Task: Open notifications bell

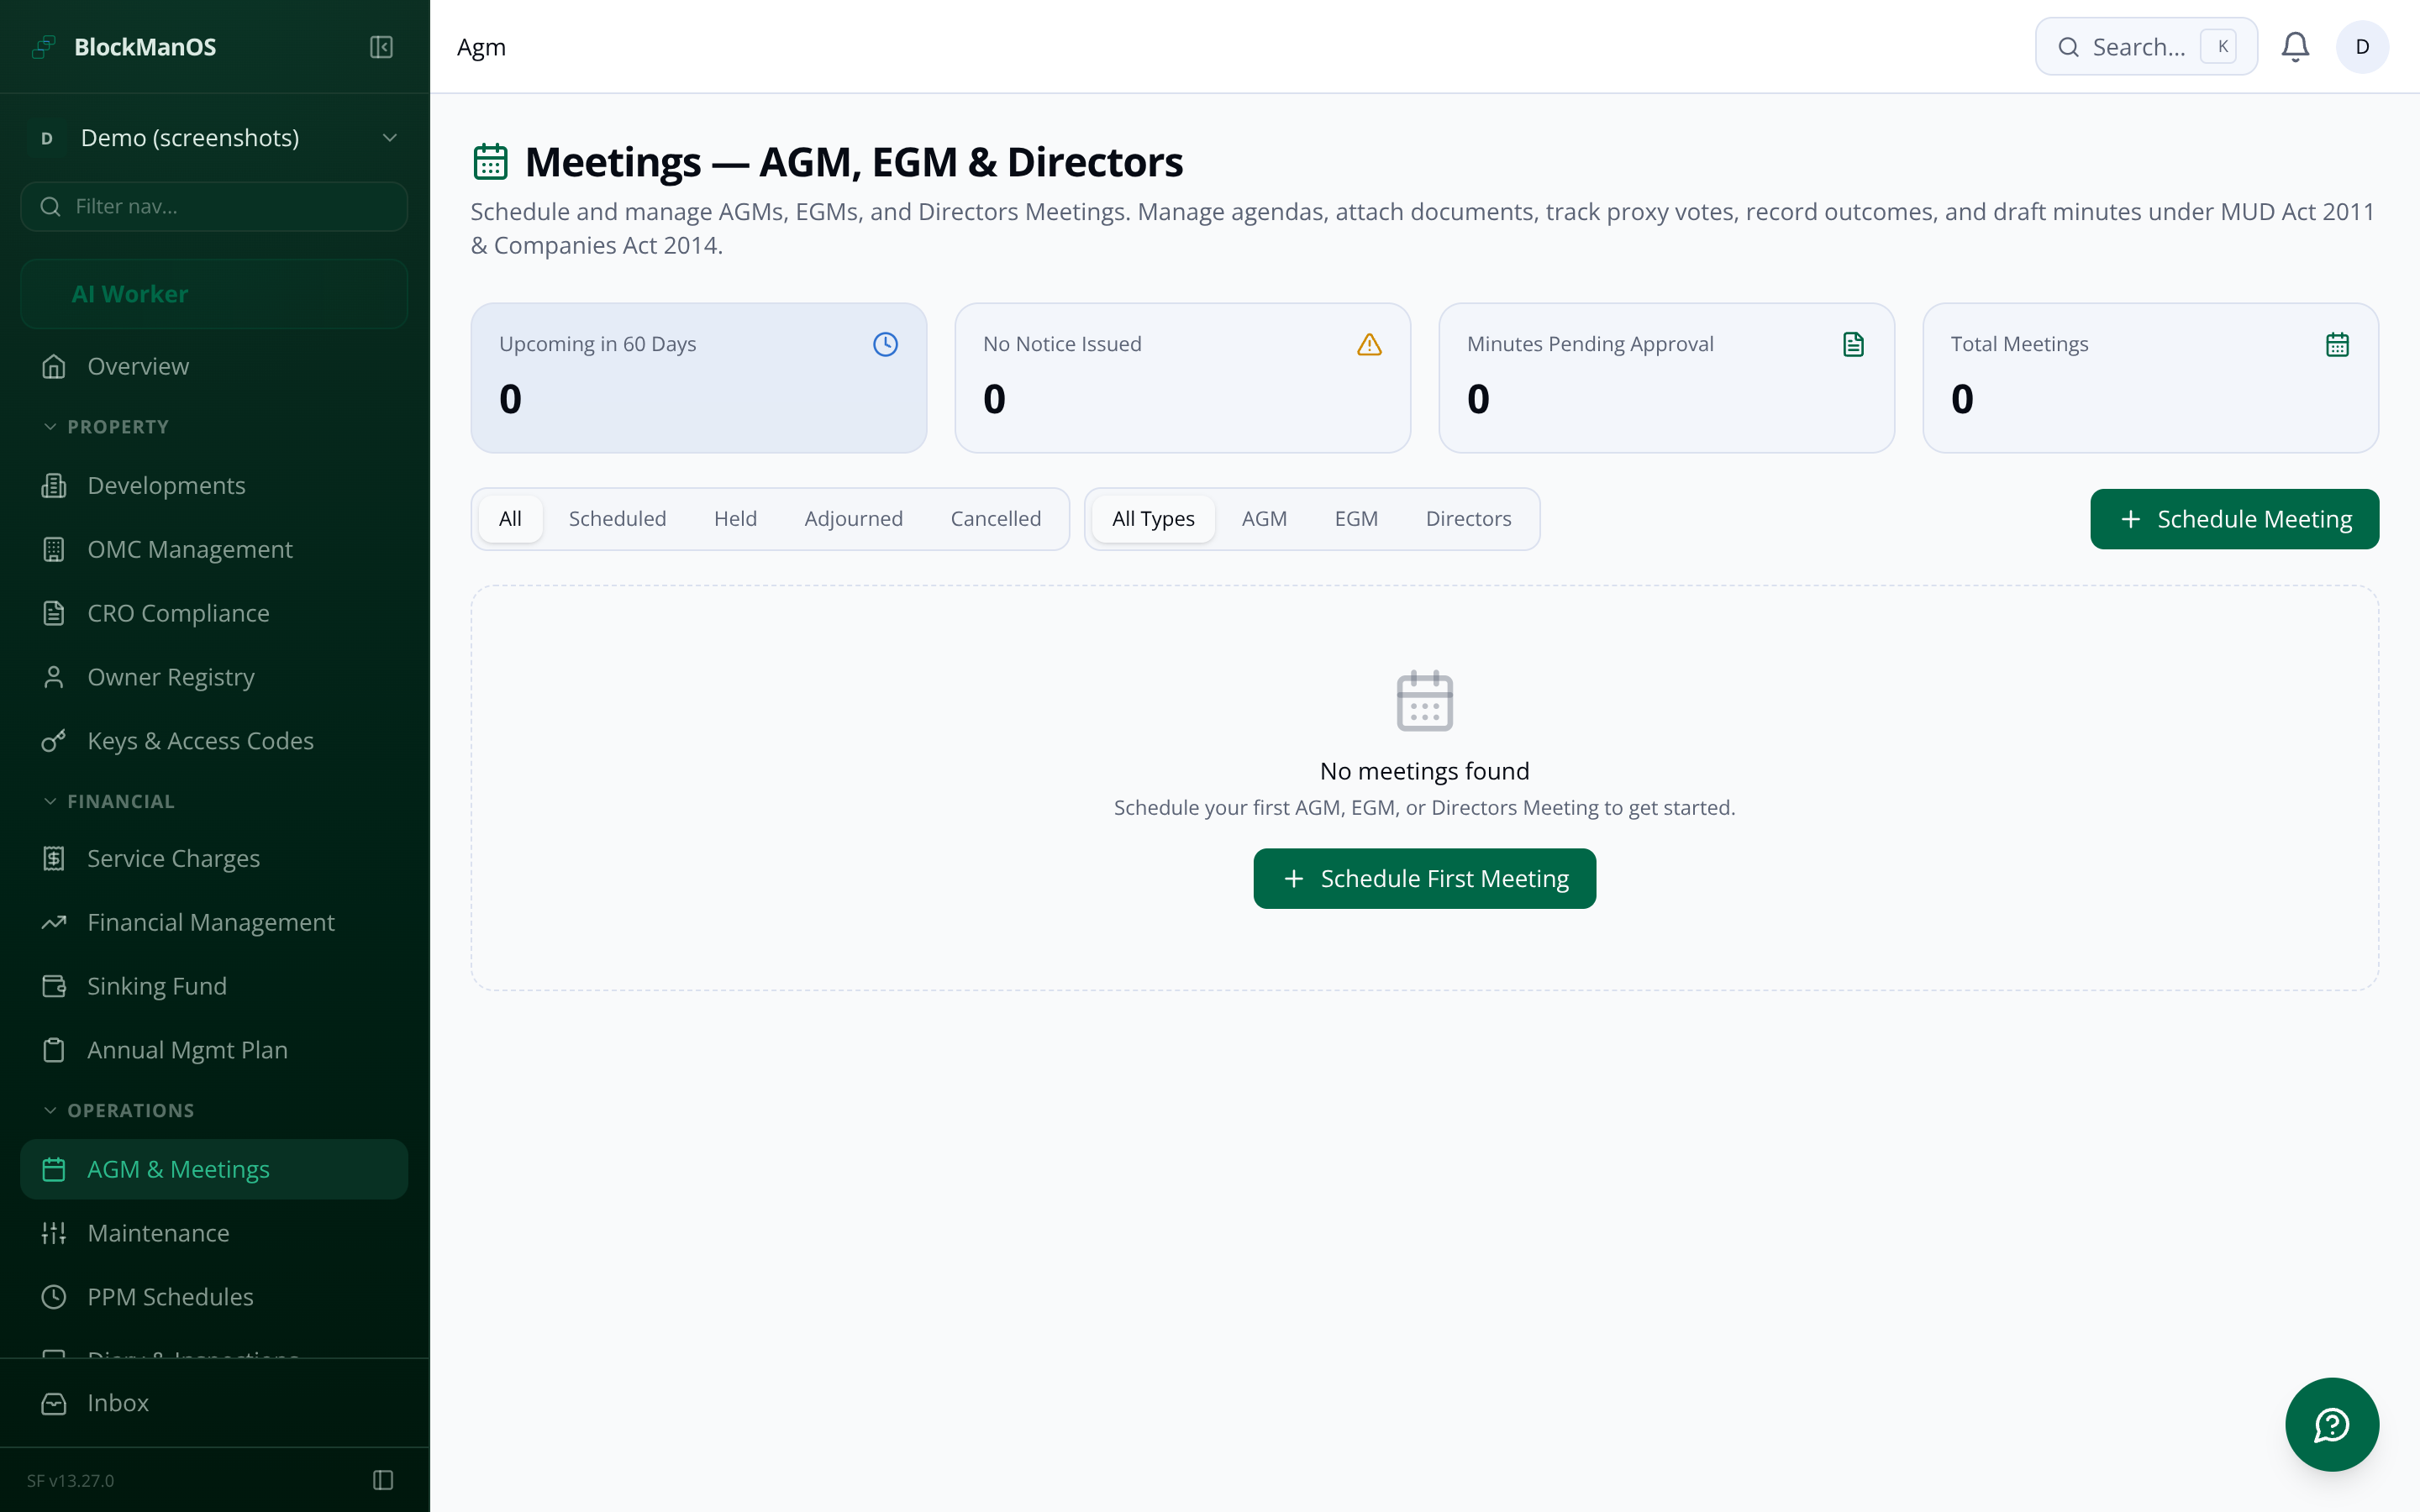Action: coord(2295,47)
